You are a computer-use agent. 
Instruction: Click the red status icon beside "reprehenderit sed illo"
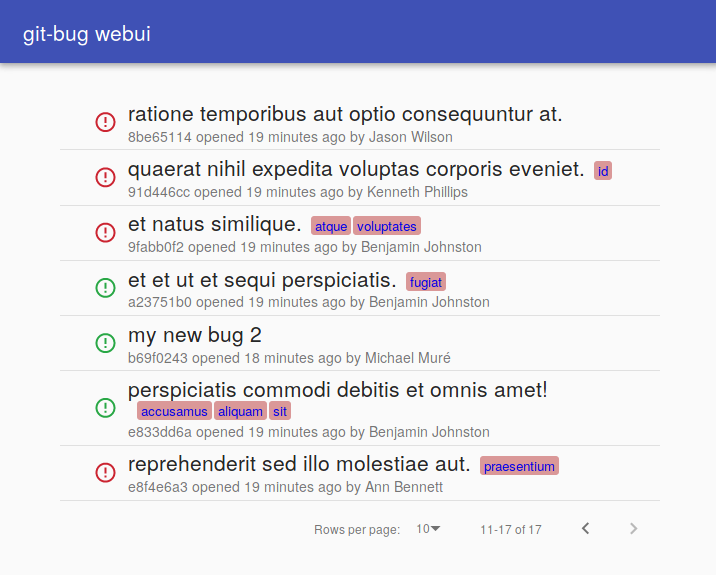[105, 472]
